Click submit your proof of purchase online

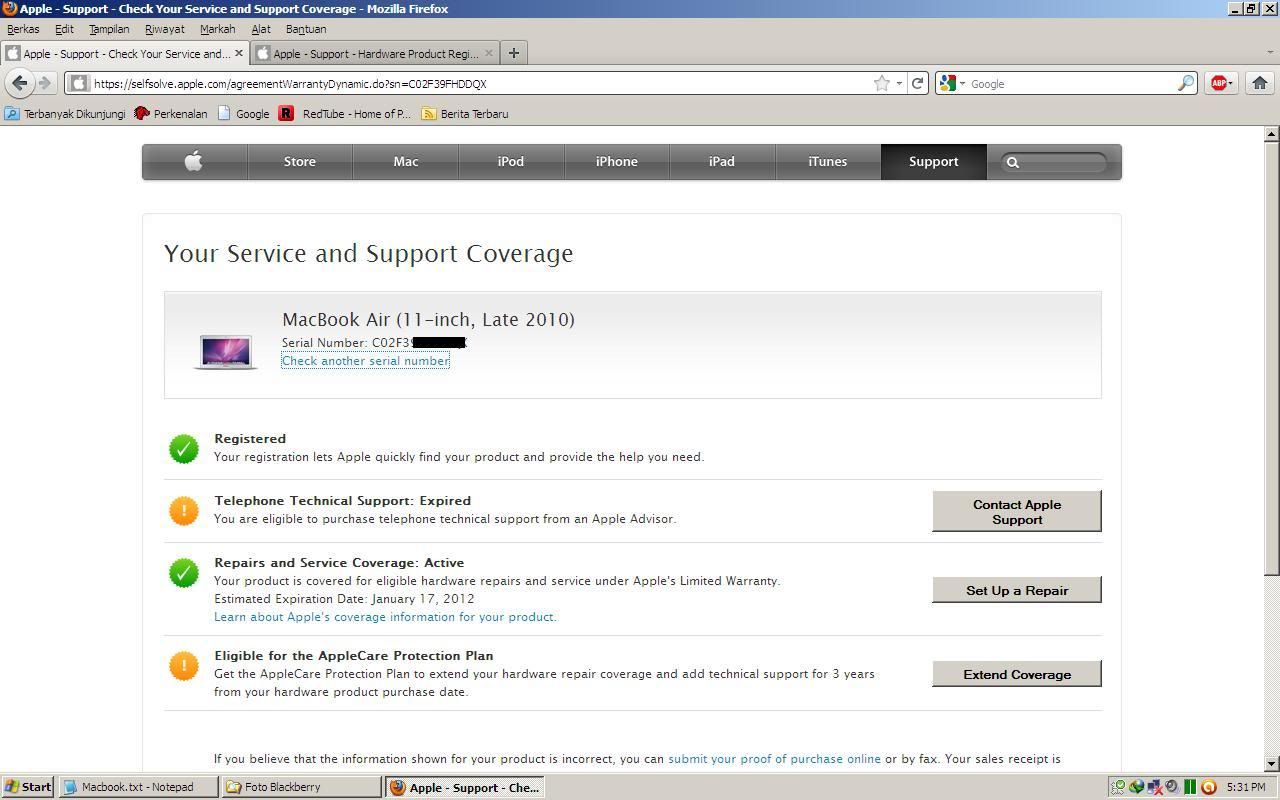pyautogui.click(x=774, y=759)
